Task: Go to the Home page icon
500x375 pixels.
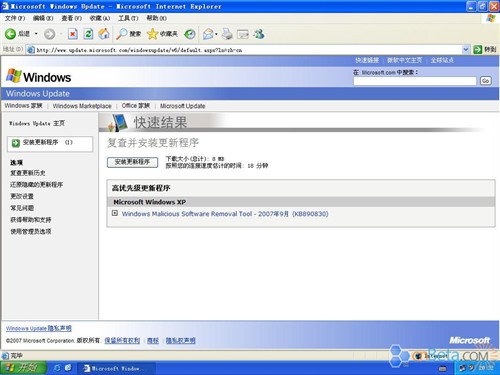Action: (104, 34)
